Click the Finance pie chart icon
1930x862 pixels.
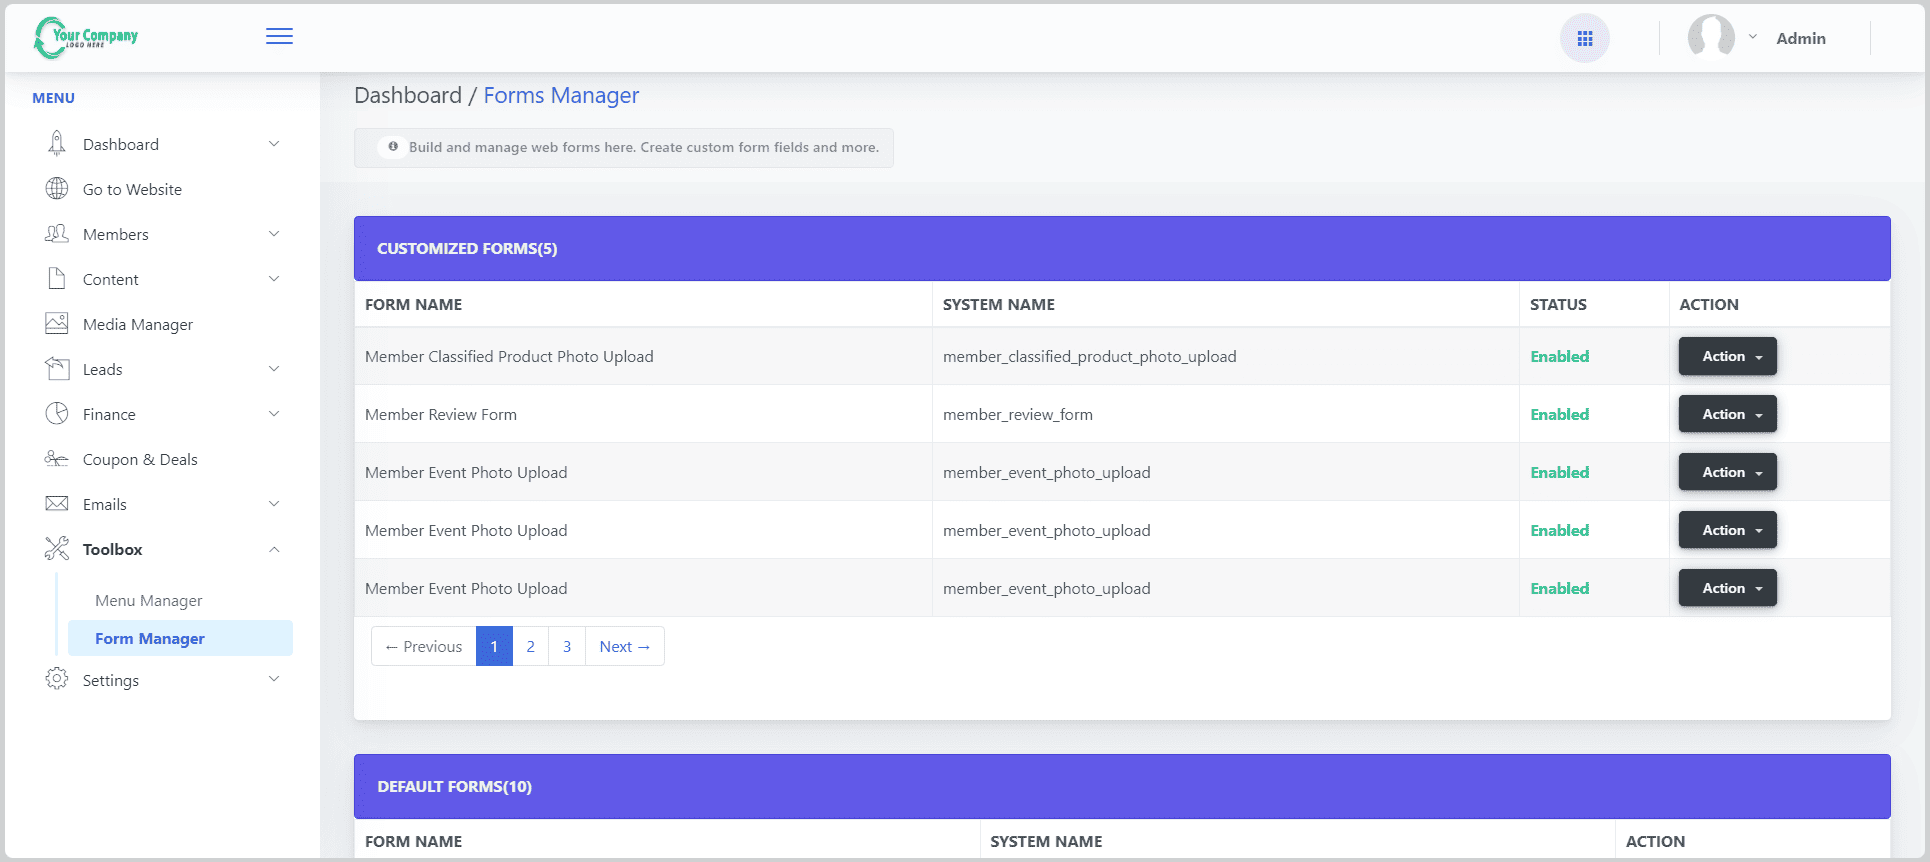pos(57,414)
